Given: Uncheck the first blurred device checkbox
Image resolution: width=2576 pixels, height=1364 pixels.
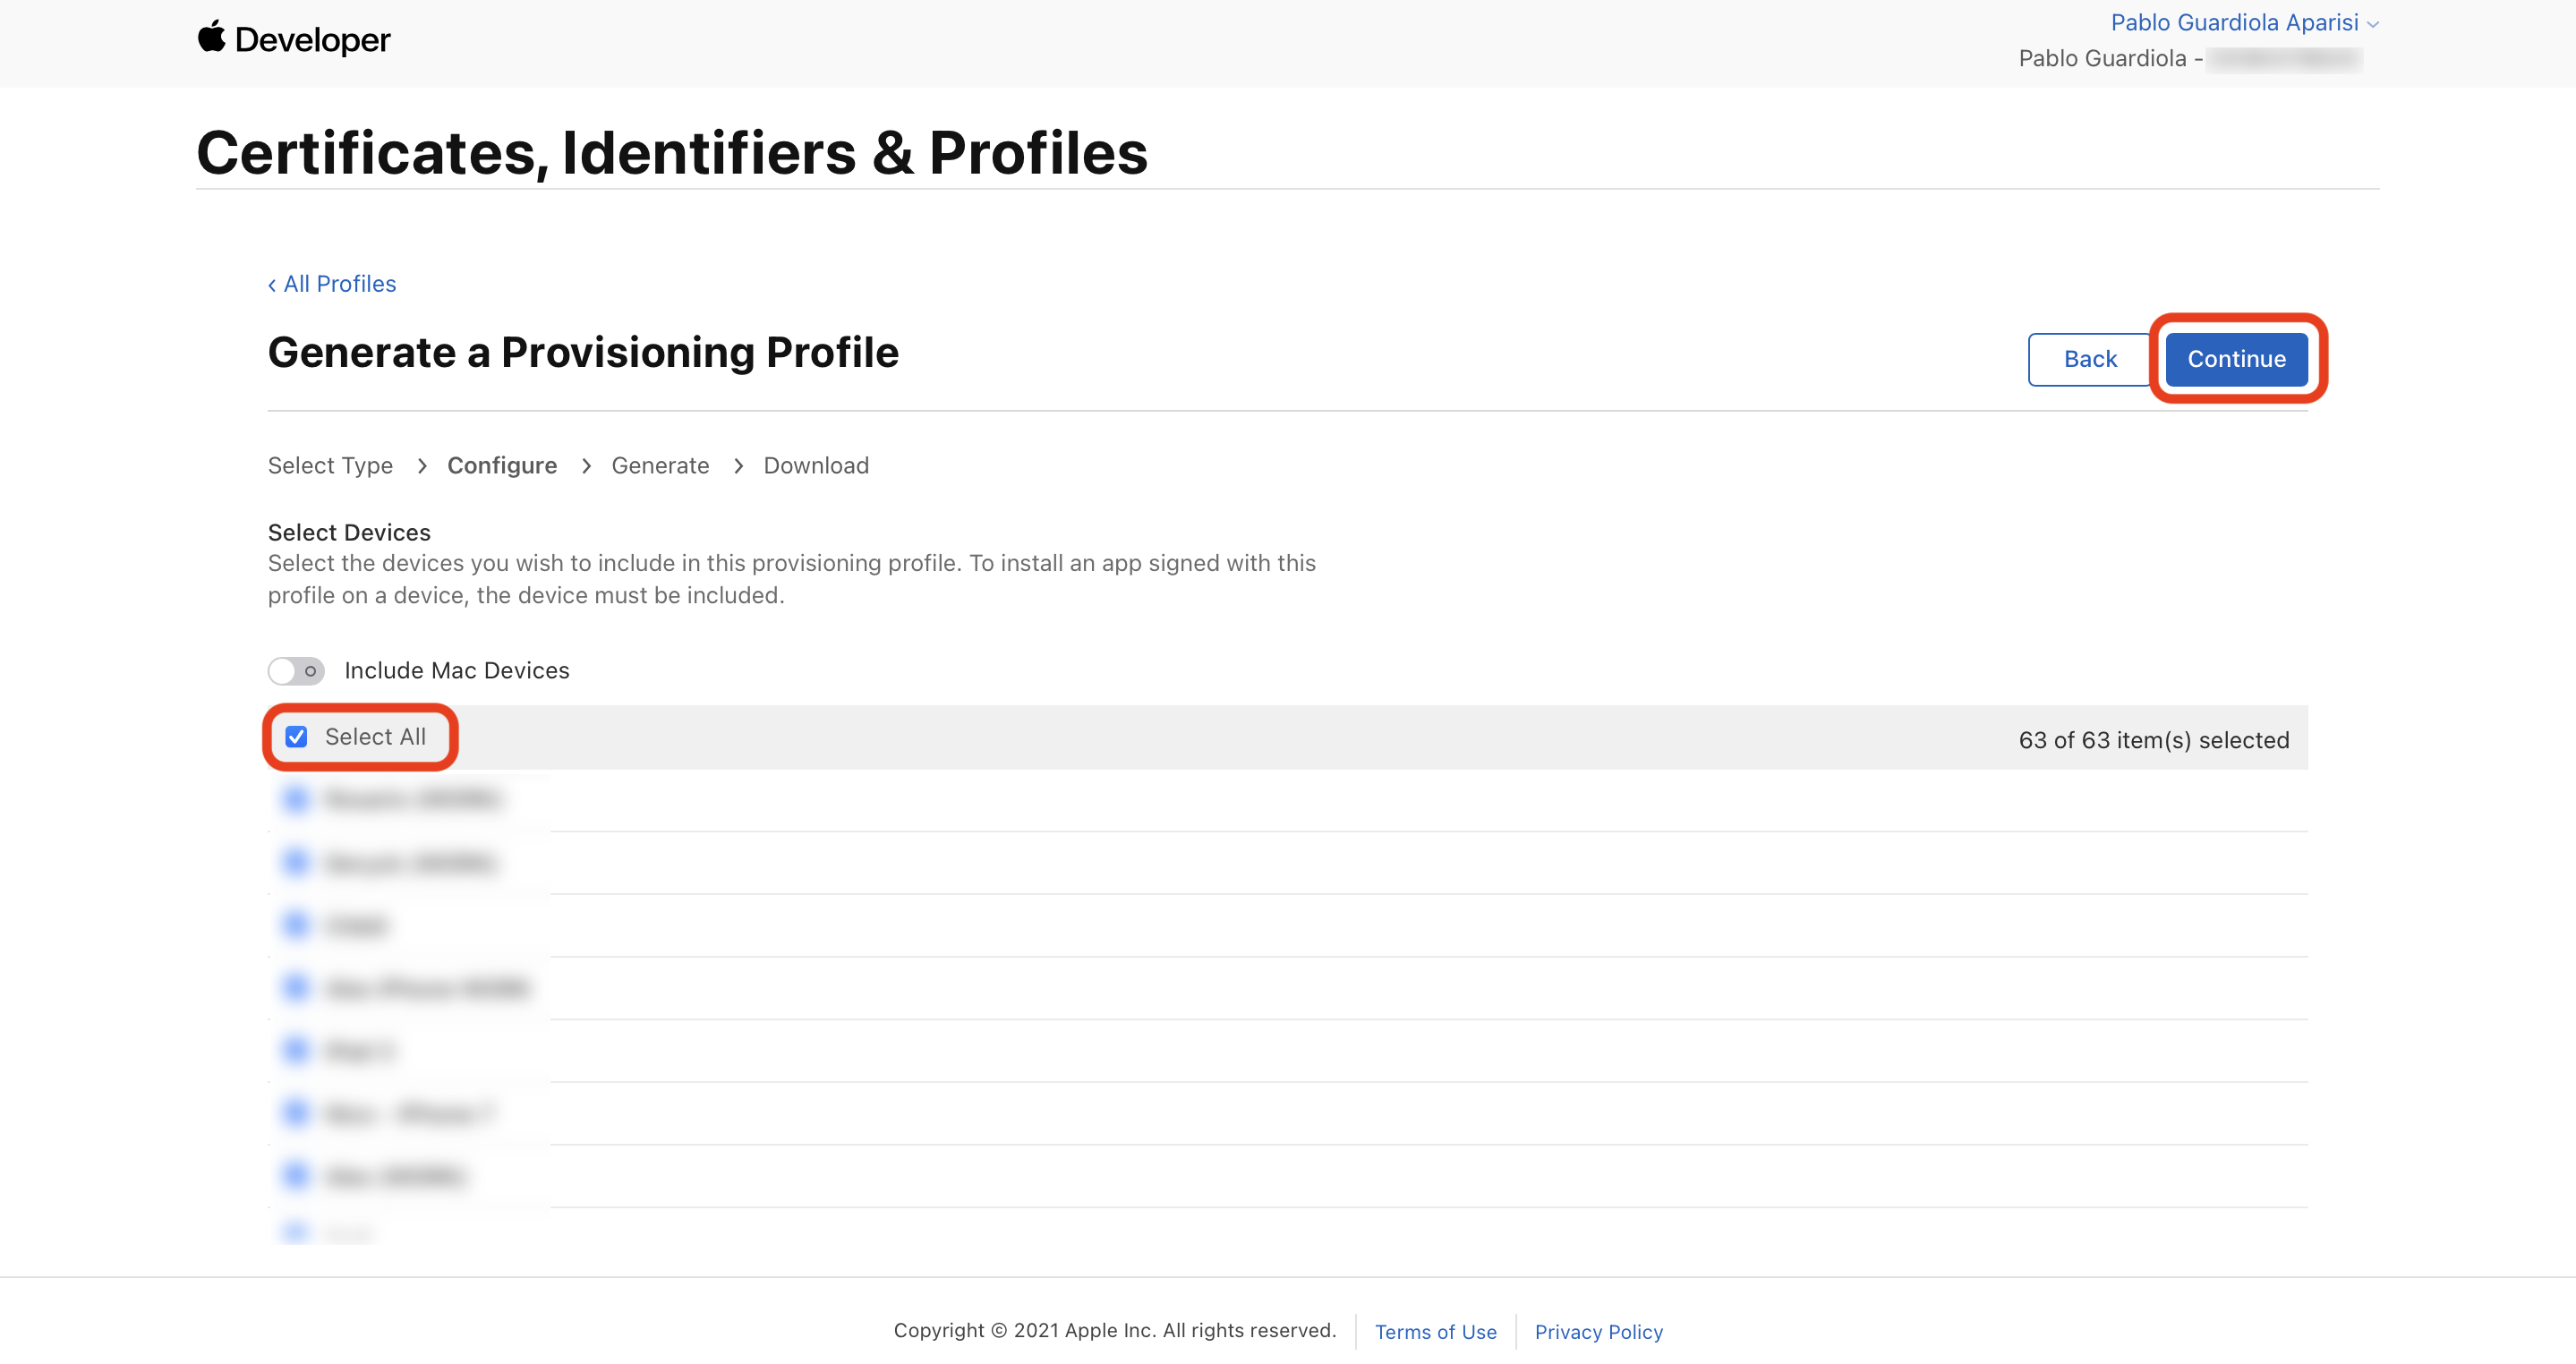Looking at the screenshot, I should point(296,799).
